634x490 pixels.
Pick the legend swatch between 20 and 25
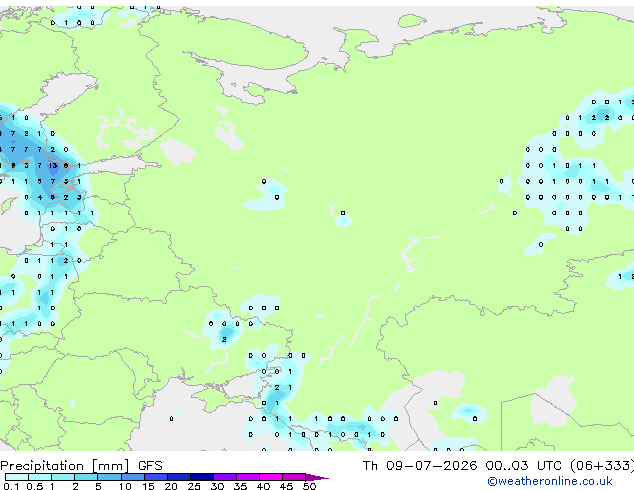pos(179,477)
